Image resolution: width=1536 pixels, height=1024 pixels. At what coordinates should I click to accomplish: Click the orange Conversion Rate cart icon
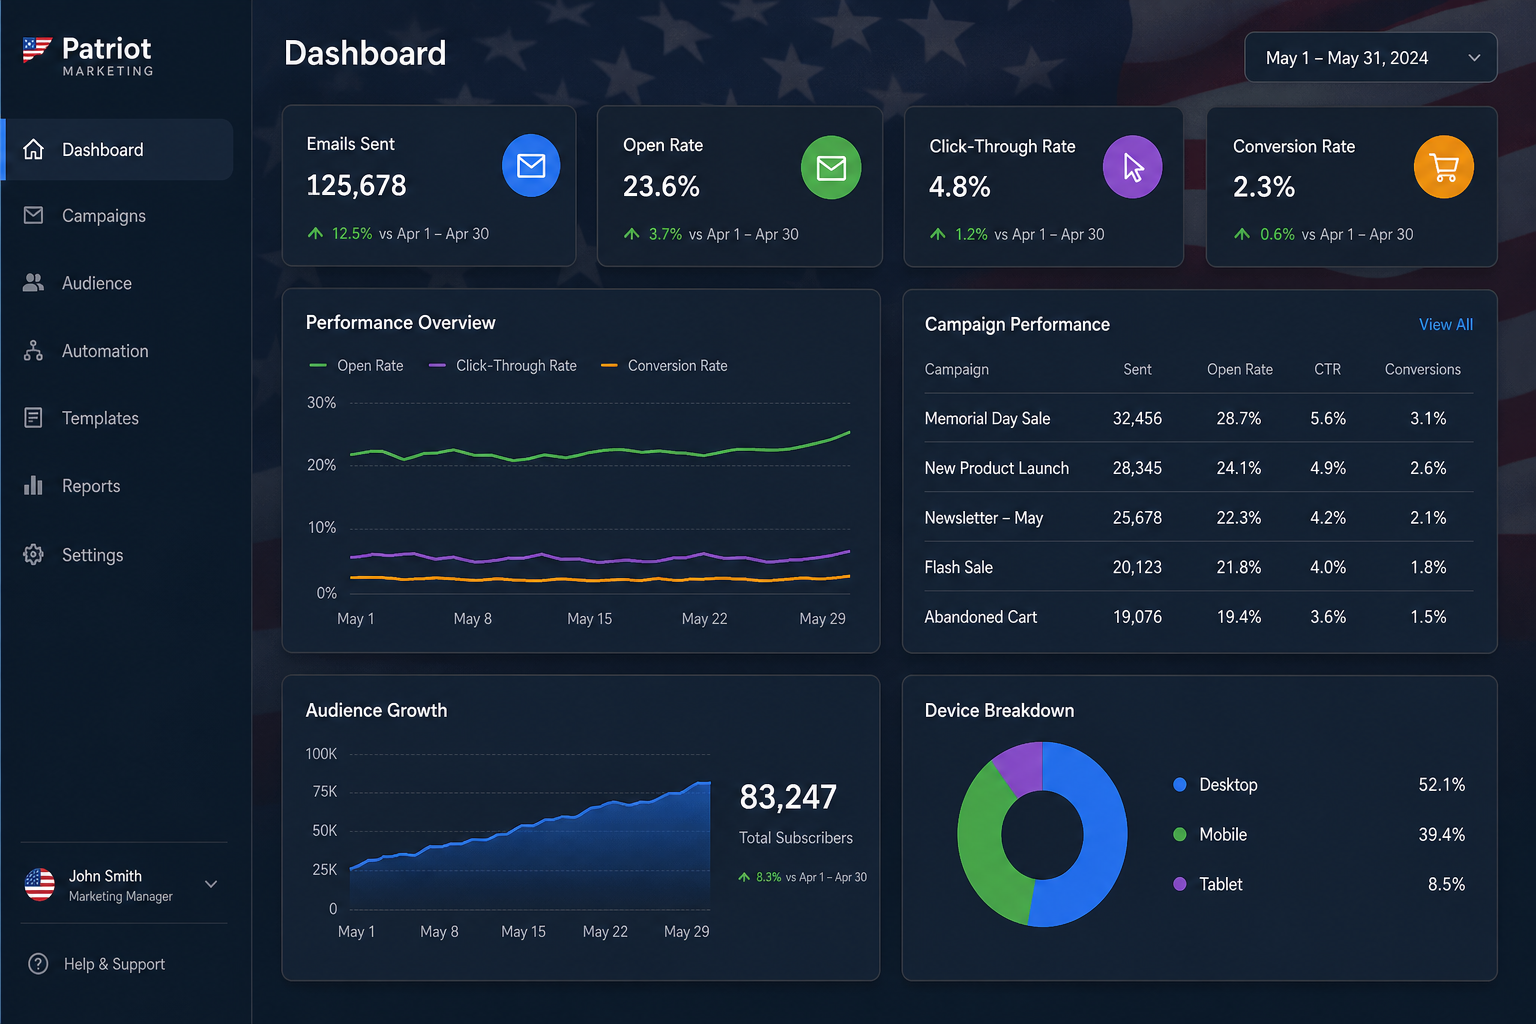[1444, 167]
